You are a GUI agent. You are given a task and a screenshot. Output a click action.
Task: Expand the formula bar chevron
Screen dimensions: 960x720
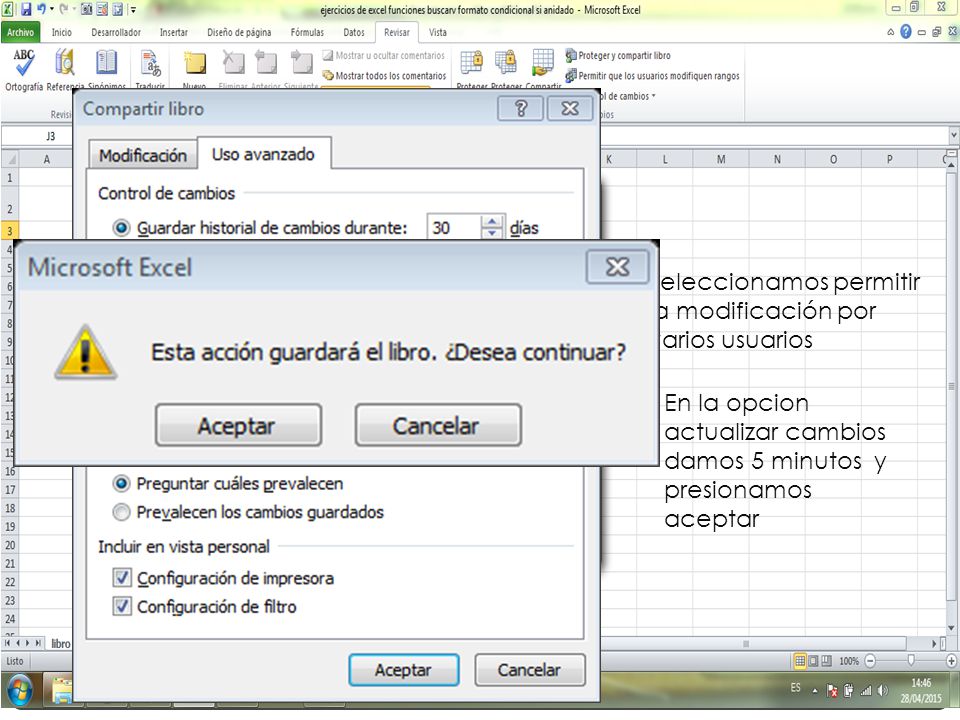point(953,135)
